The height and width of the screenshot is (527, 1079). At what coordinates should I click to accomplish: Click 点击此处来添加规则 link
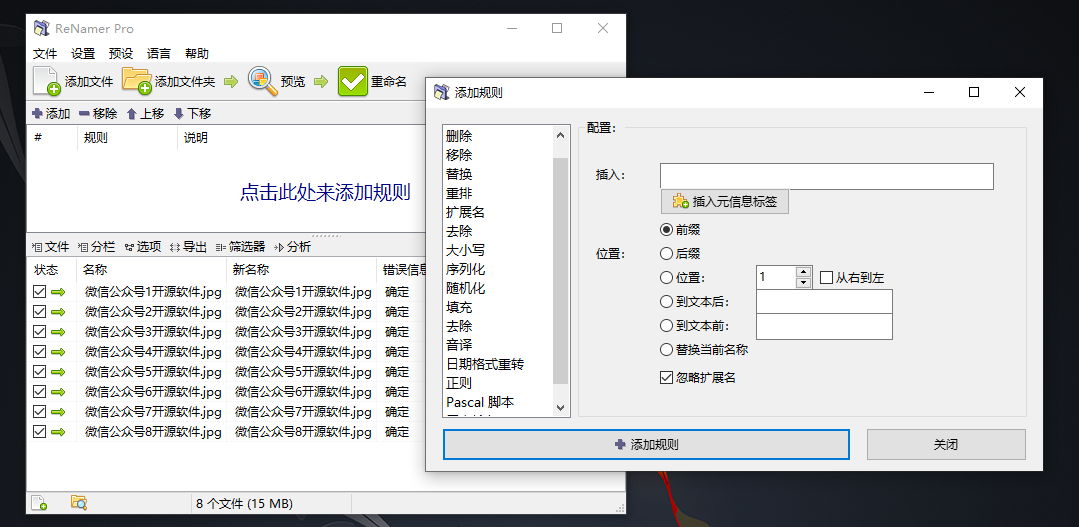(x=325, y=192)
